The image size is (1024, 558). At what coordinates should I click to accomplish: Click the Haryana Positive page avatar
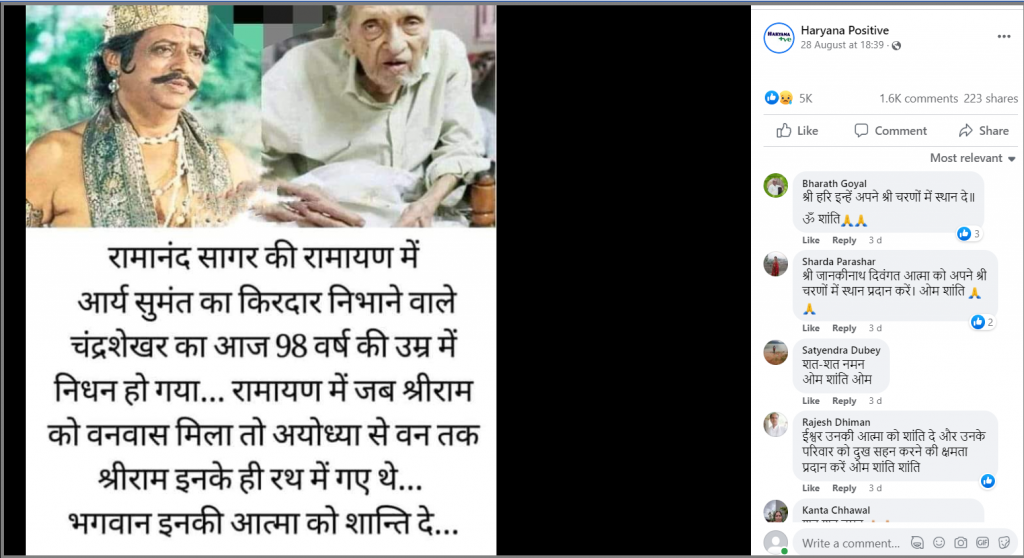click(x=778, y=37)
